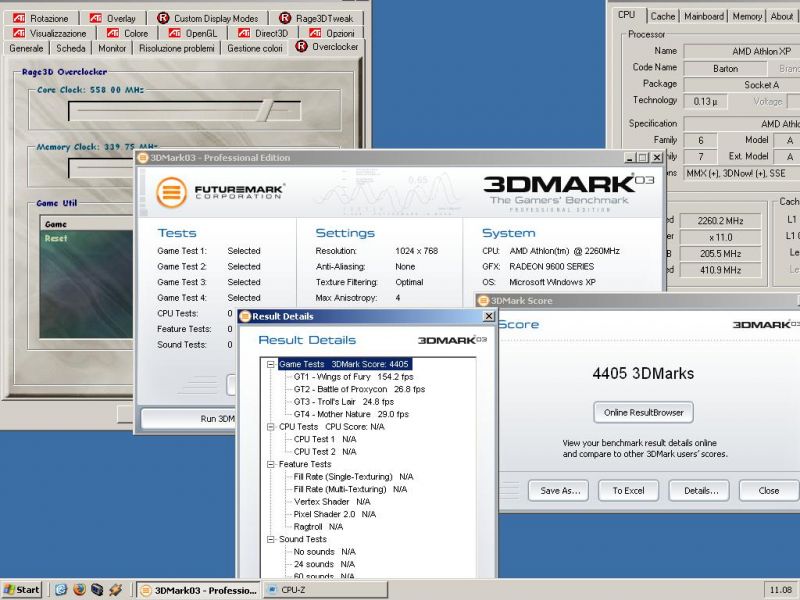Select the Fill Rate (Single-Texturing) row
Screen dimensions: 800x600
[354, 477]
